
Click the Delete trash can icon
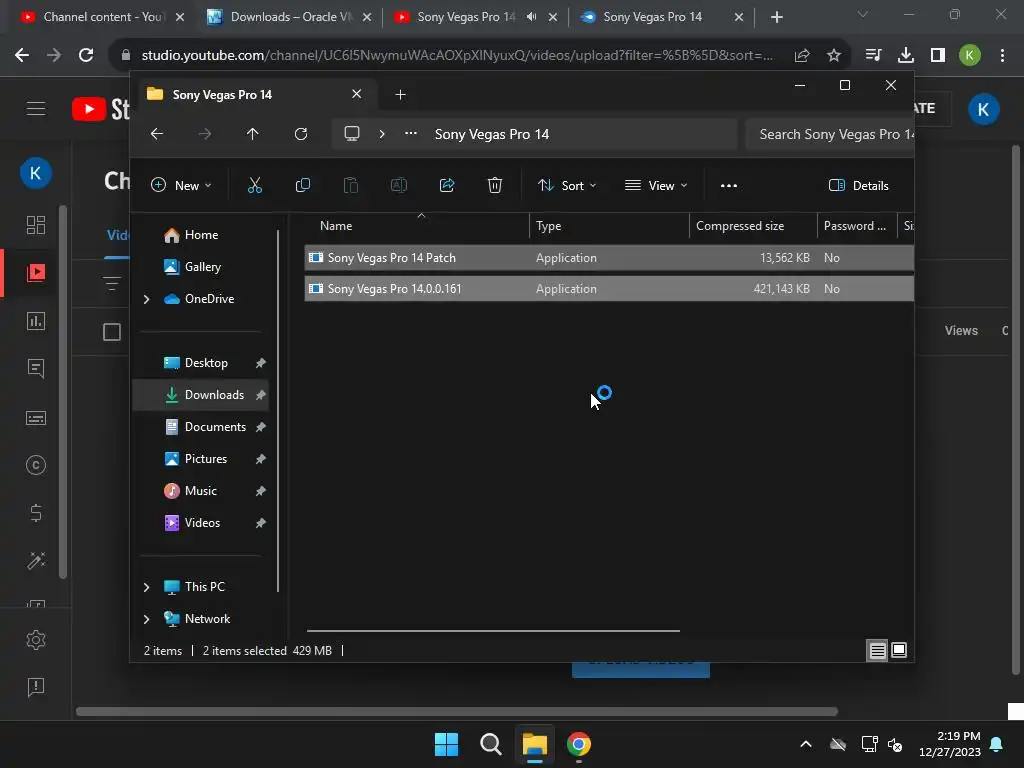pyautogui.click(x=495, y=185)
